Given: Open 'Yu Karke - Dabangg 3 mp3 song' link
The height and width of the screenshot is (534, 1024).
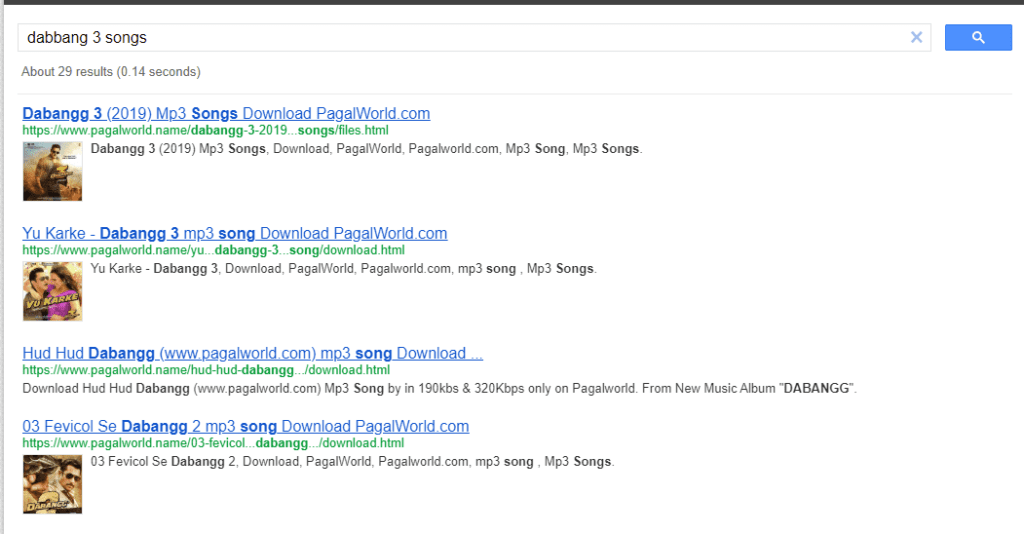Looking at the screenshot, I should 234,234.
